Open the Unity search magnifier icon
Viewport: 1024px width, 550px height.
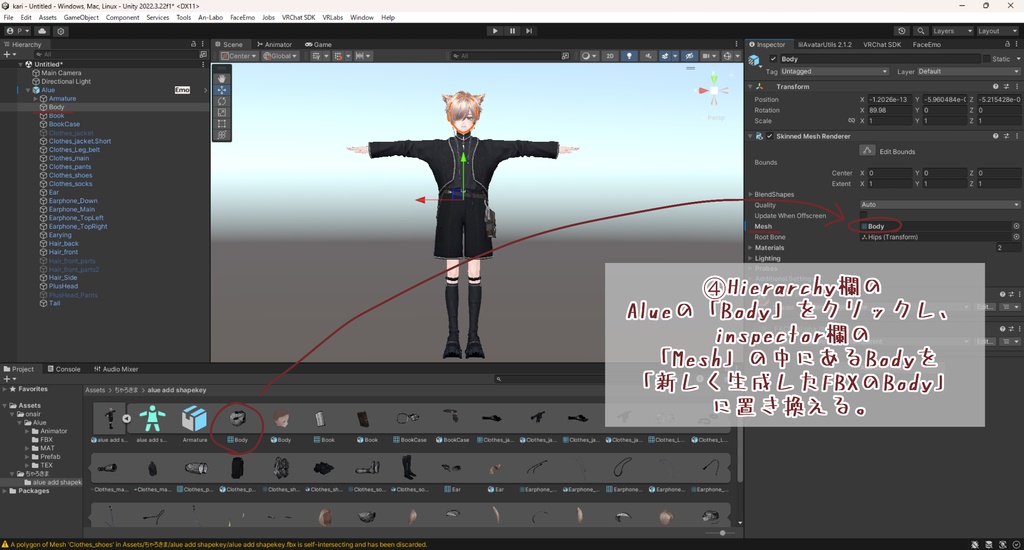[x=921, y=31]
